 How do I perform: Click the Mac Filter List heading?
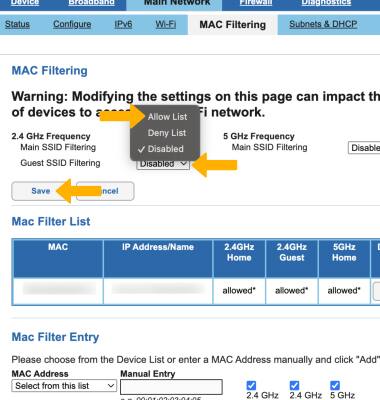click(x=51, y=221)
